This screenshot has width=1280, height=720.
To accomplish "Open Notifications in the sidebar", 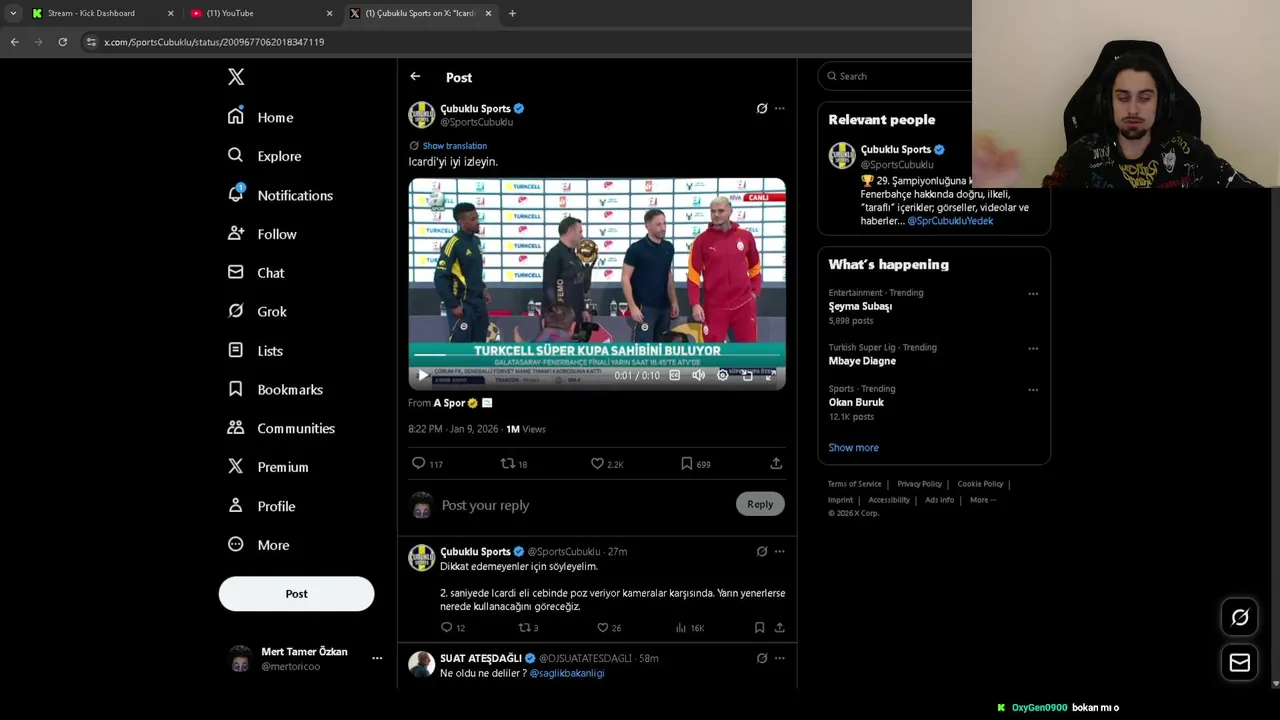I will [280, 195].
